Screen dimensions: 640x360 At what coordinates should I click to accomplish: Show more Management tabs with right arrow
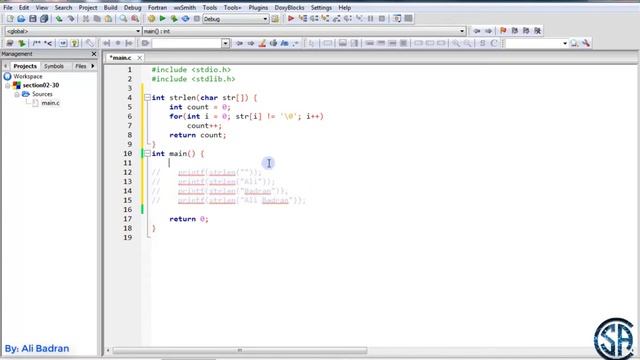(x=93, y=66)
